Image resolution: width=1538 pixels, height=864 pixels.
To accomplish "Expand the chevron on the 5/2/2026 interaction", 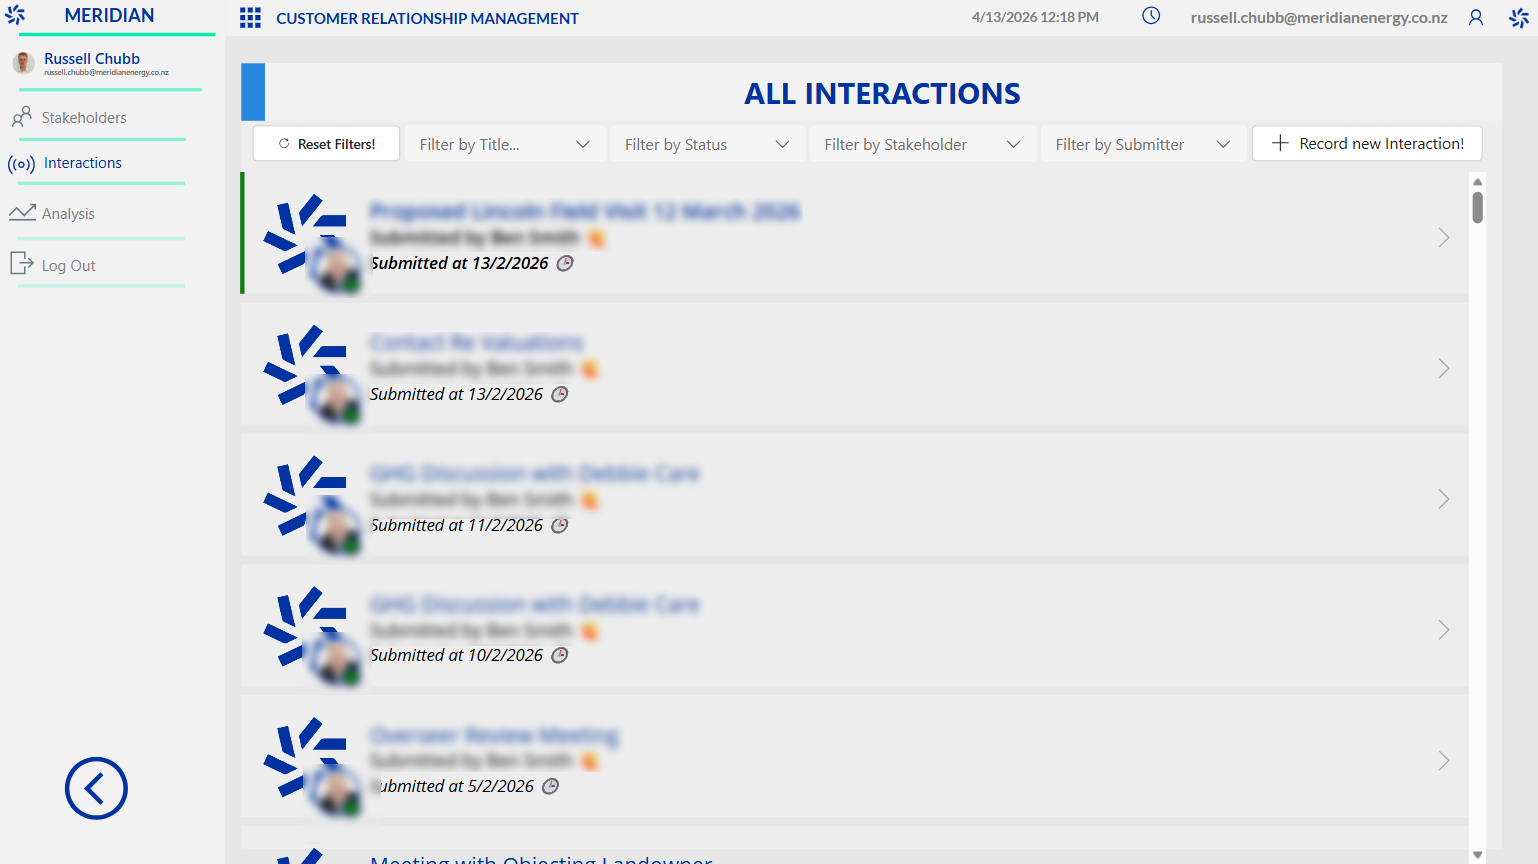I will 1444,760.
